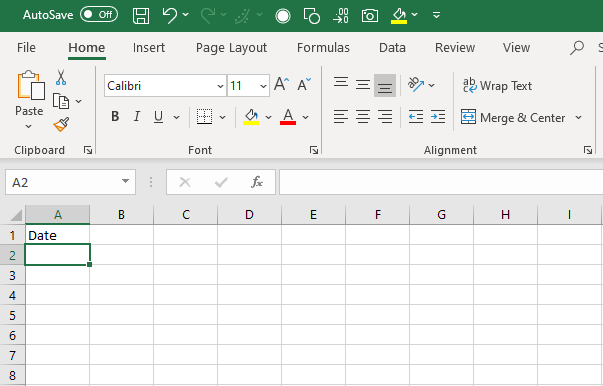
Task: Click the Wrap Text button
Action: (x=497, y=85)
